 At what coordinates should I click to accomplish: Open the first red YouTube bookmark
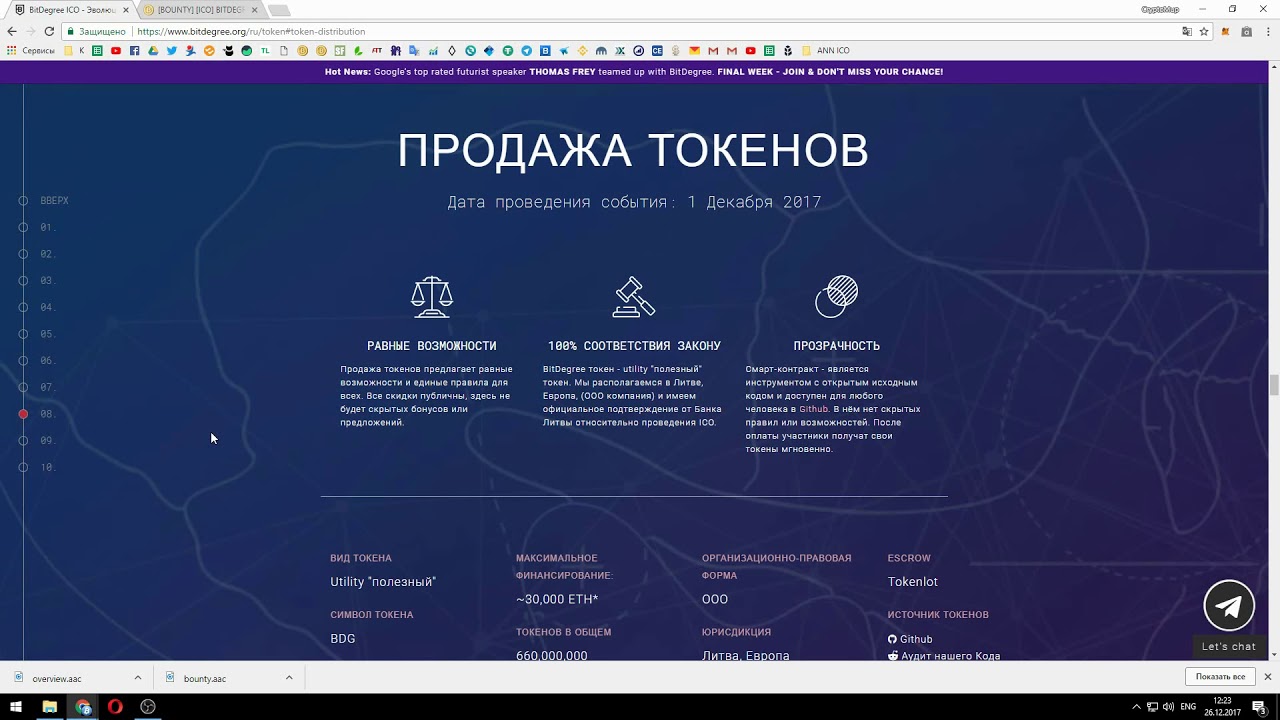[116, 50]
